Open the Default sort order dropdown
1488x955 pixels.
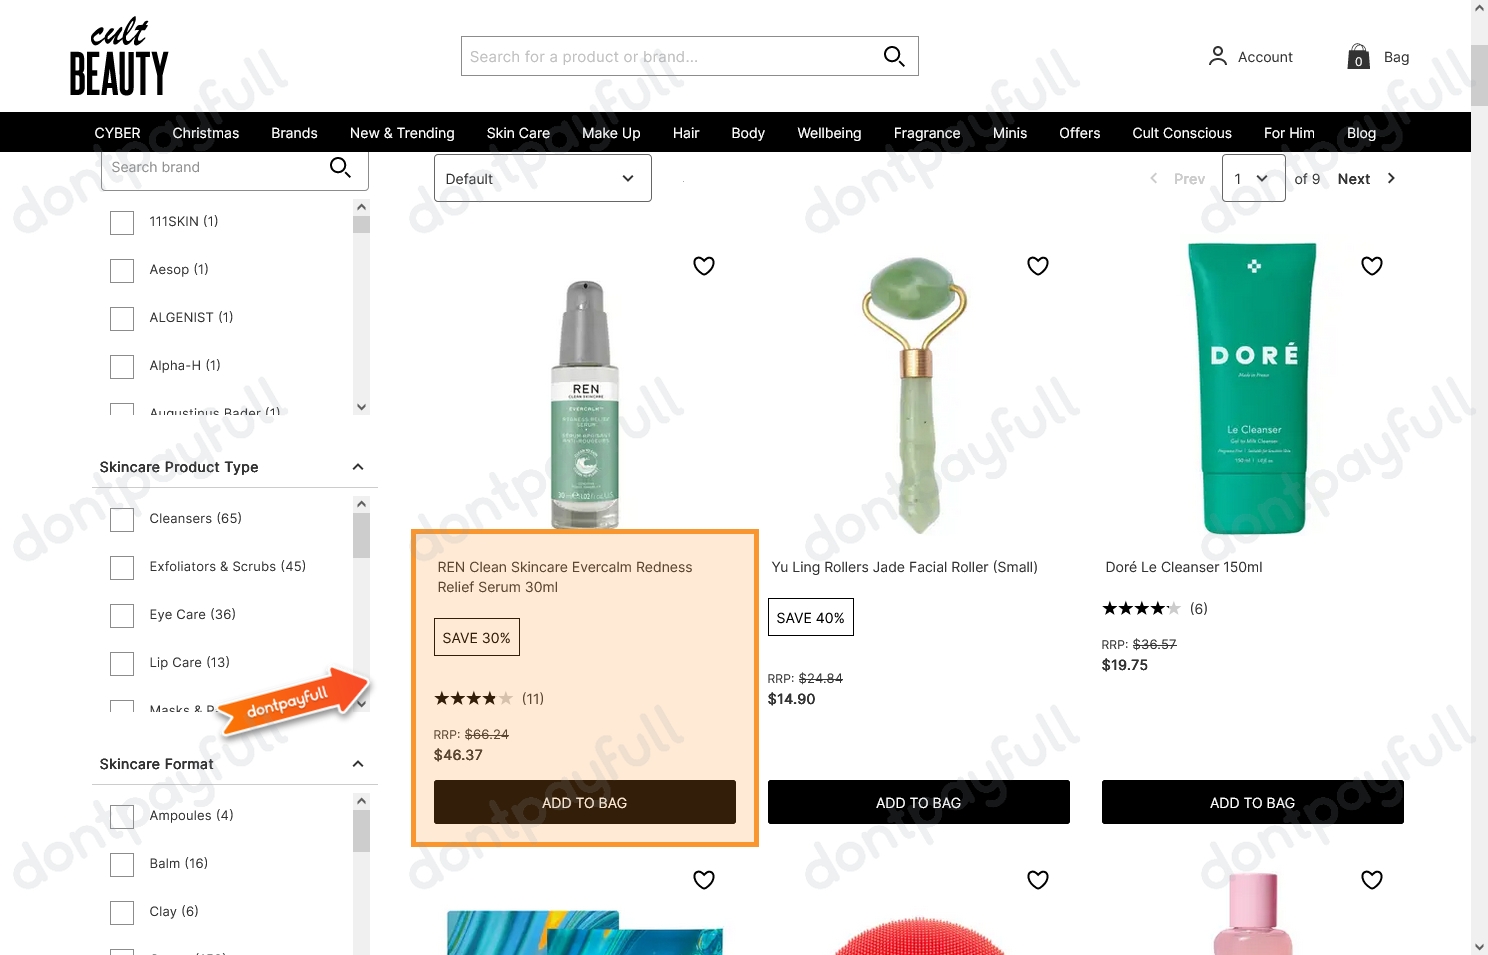click(x=542, y=177)
